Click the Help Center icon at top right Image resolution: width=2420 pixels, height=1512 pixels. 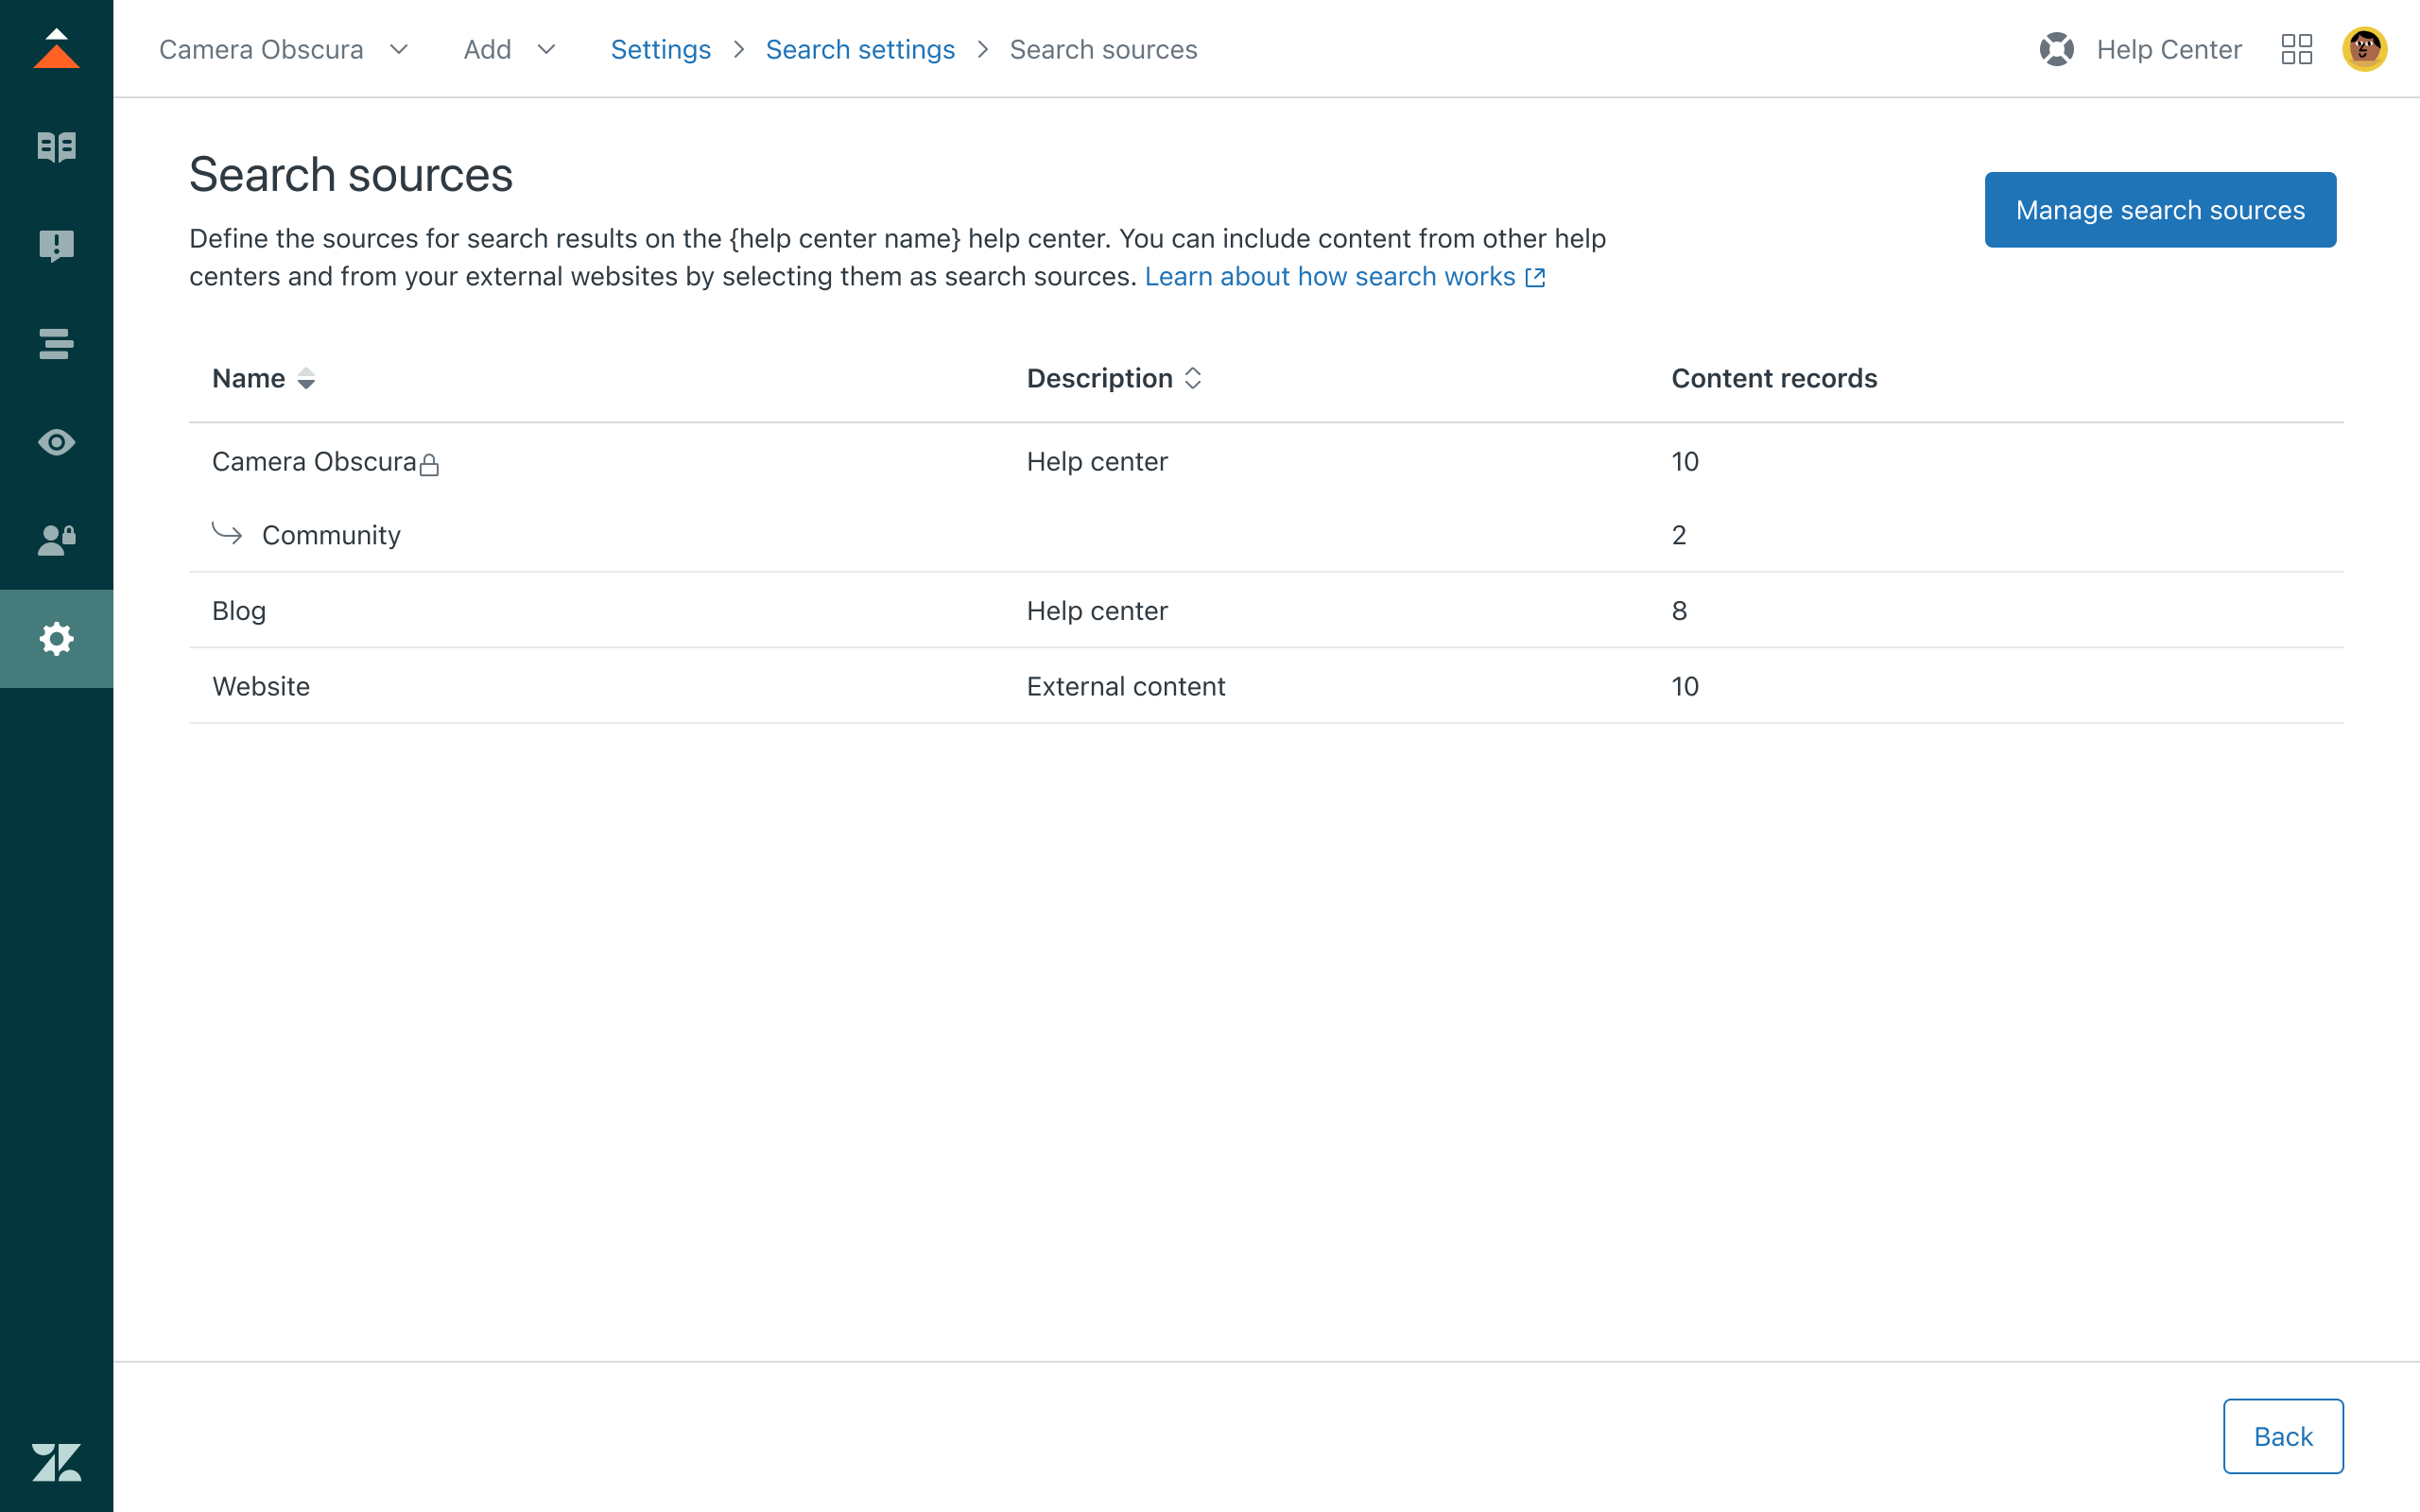click(2056, 49)
